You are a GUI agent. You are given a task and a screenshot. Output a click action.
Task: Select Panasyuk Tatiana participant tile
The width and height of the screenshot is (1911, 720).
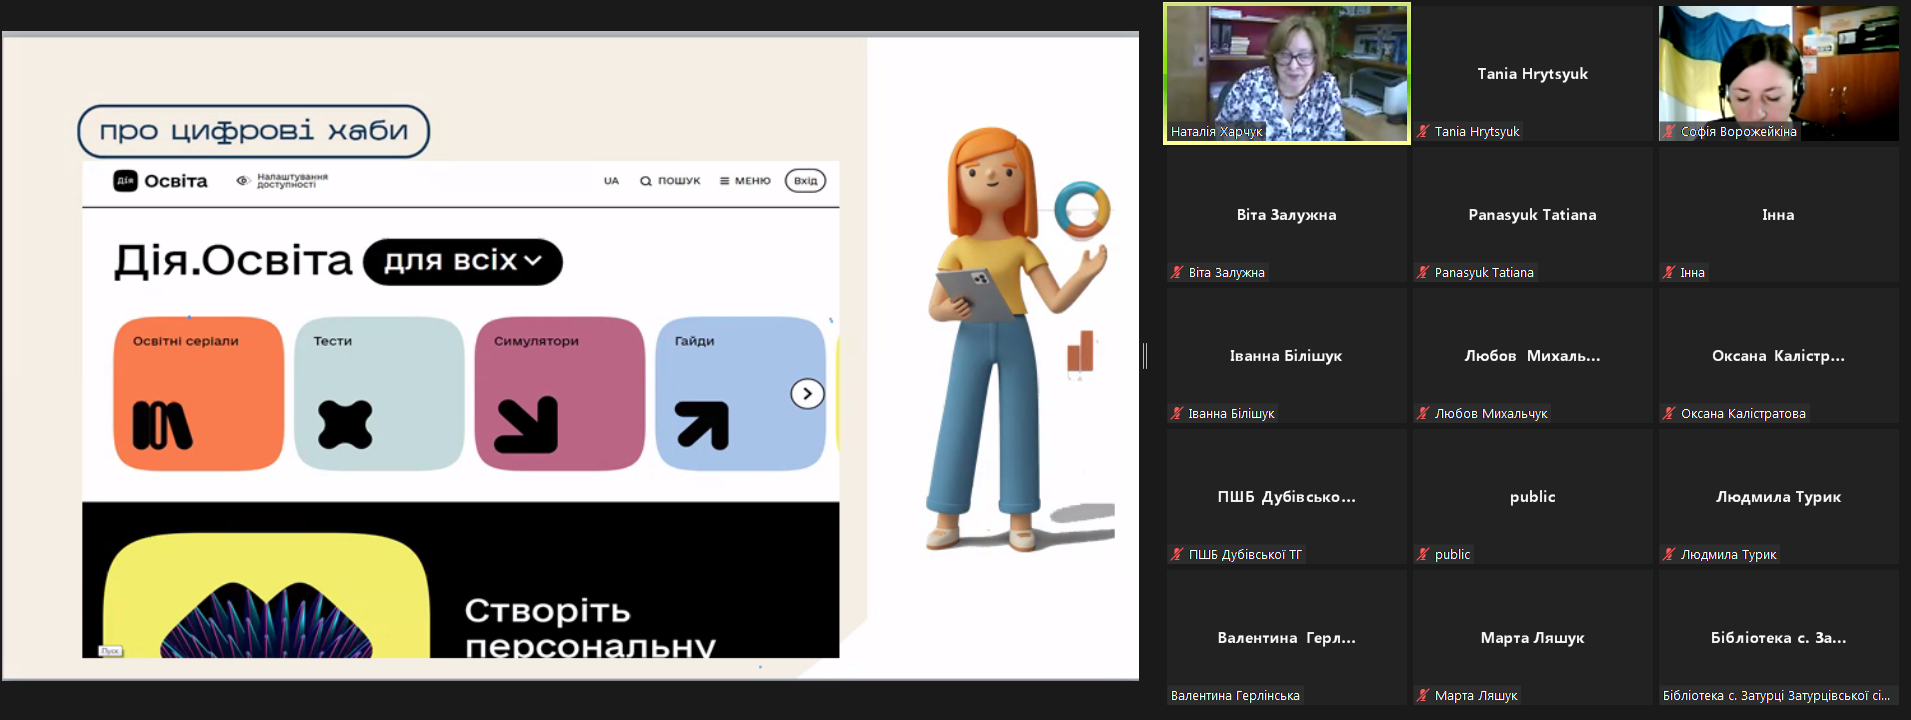(x=1532, y=215)
